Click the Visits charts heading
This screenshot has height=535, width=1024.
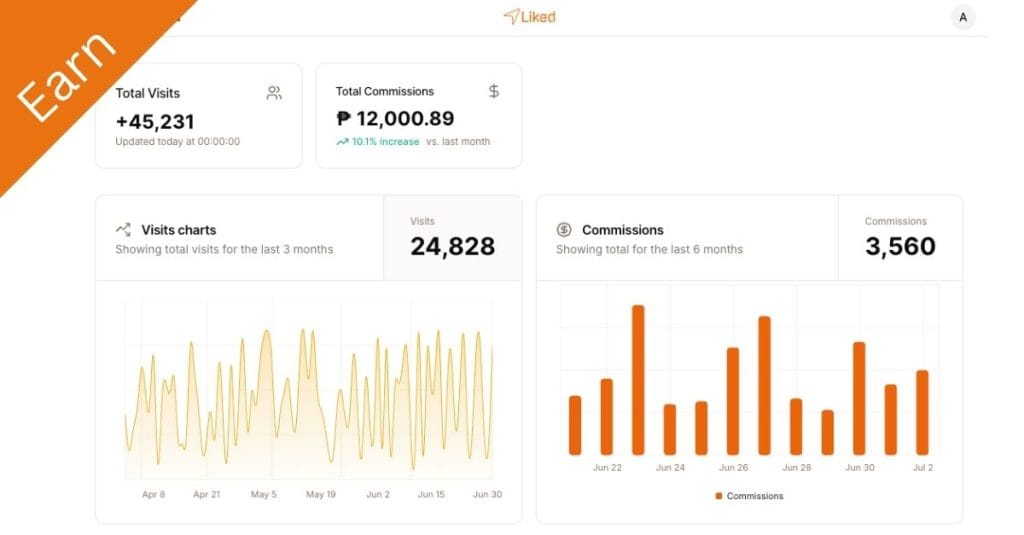179,229
